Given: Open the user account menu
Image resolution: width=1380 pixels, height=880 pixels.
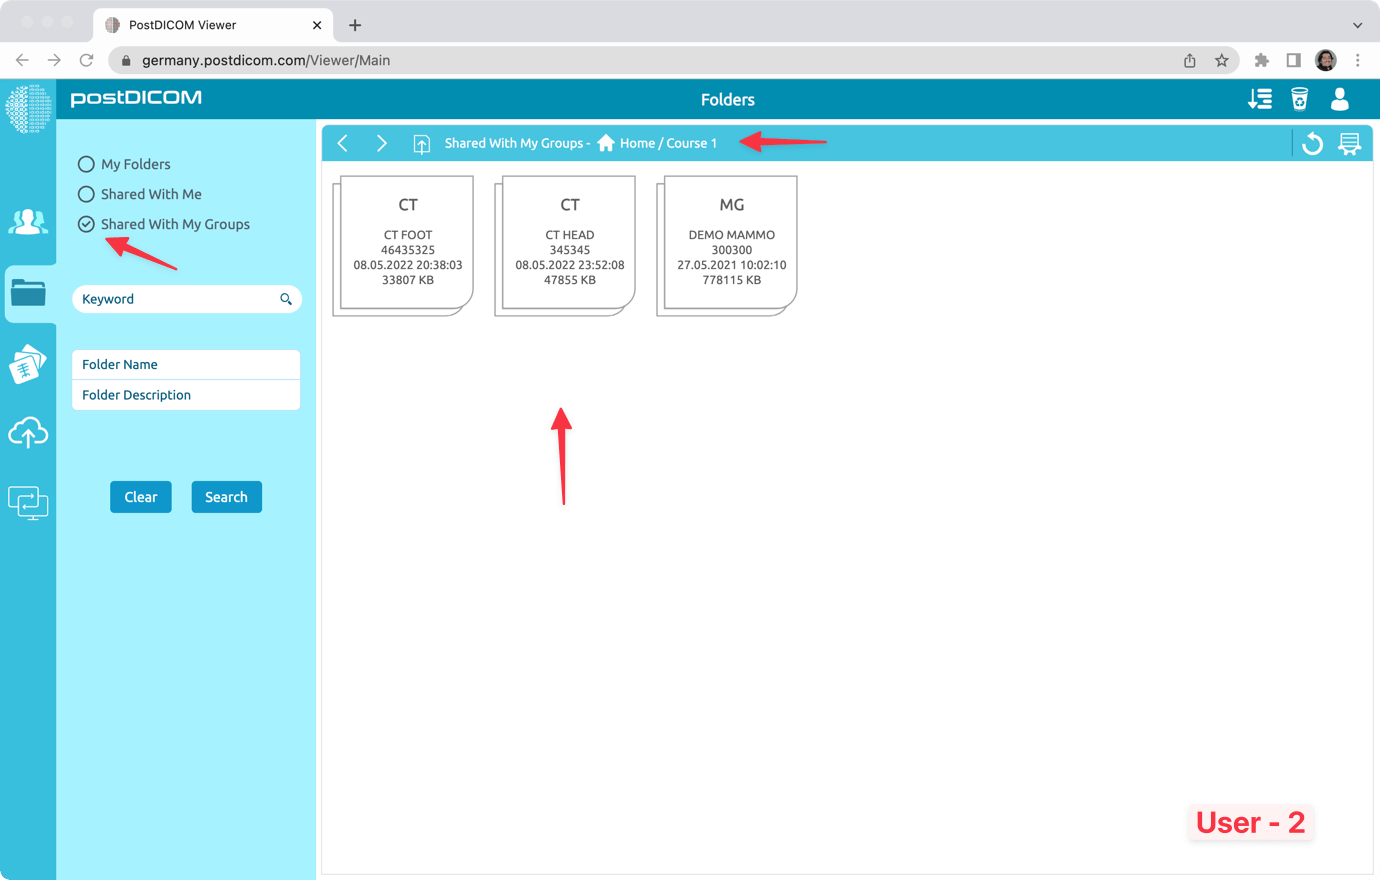Looking at the screenshot, I should [1339, 99].
